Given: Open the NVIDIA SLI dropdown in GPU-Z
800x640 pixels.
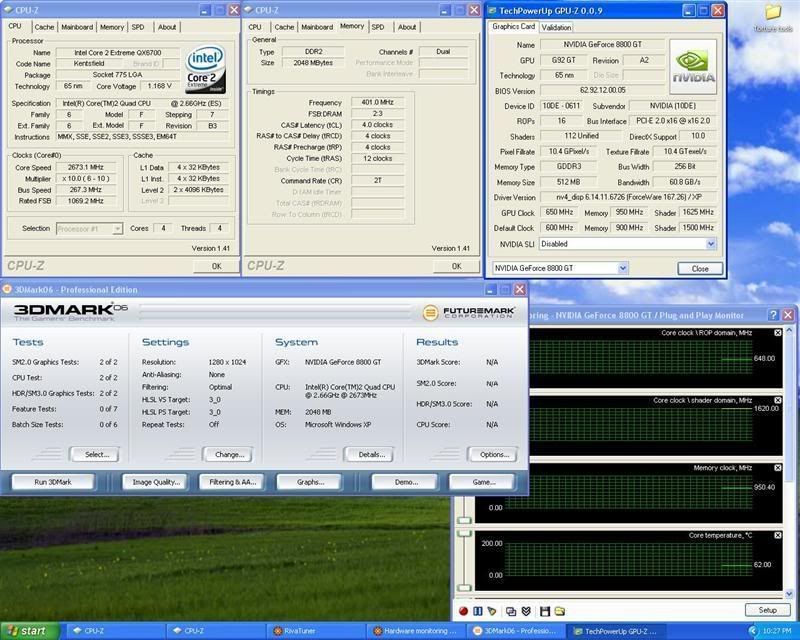Looking at the screenshot, I should pos(711,243).
